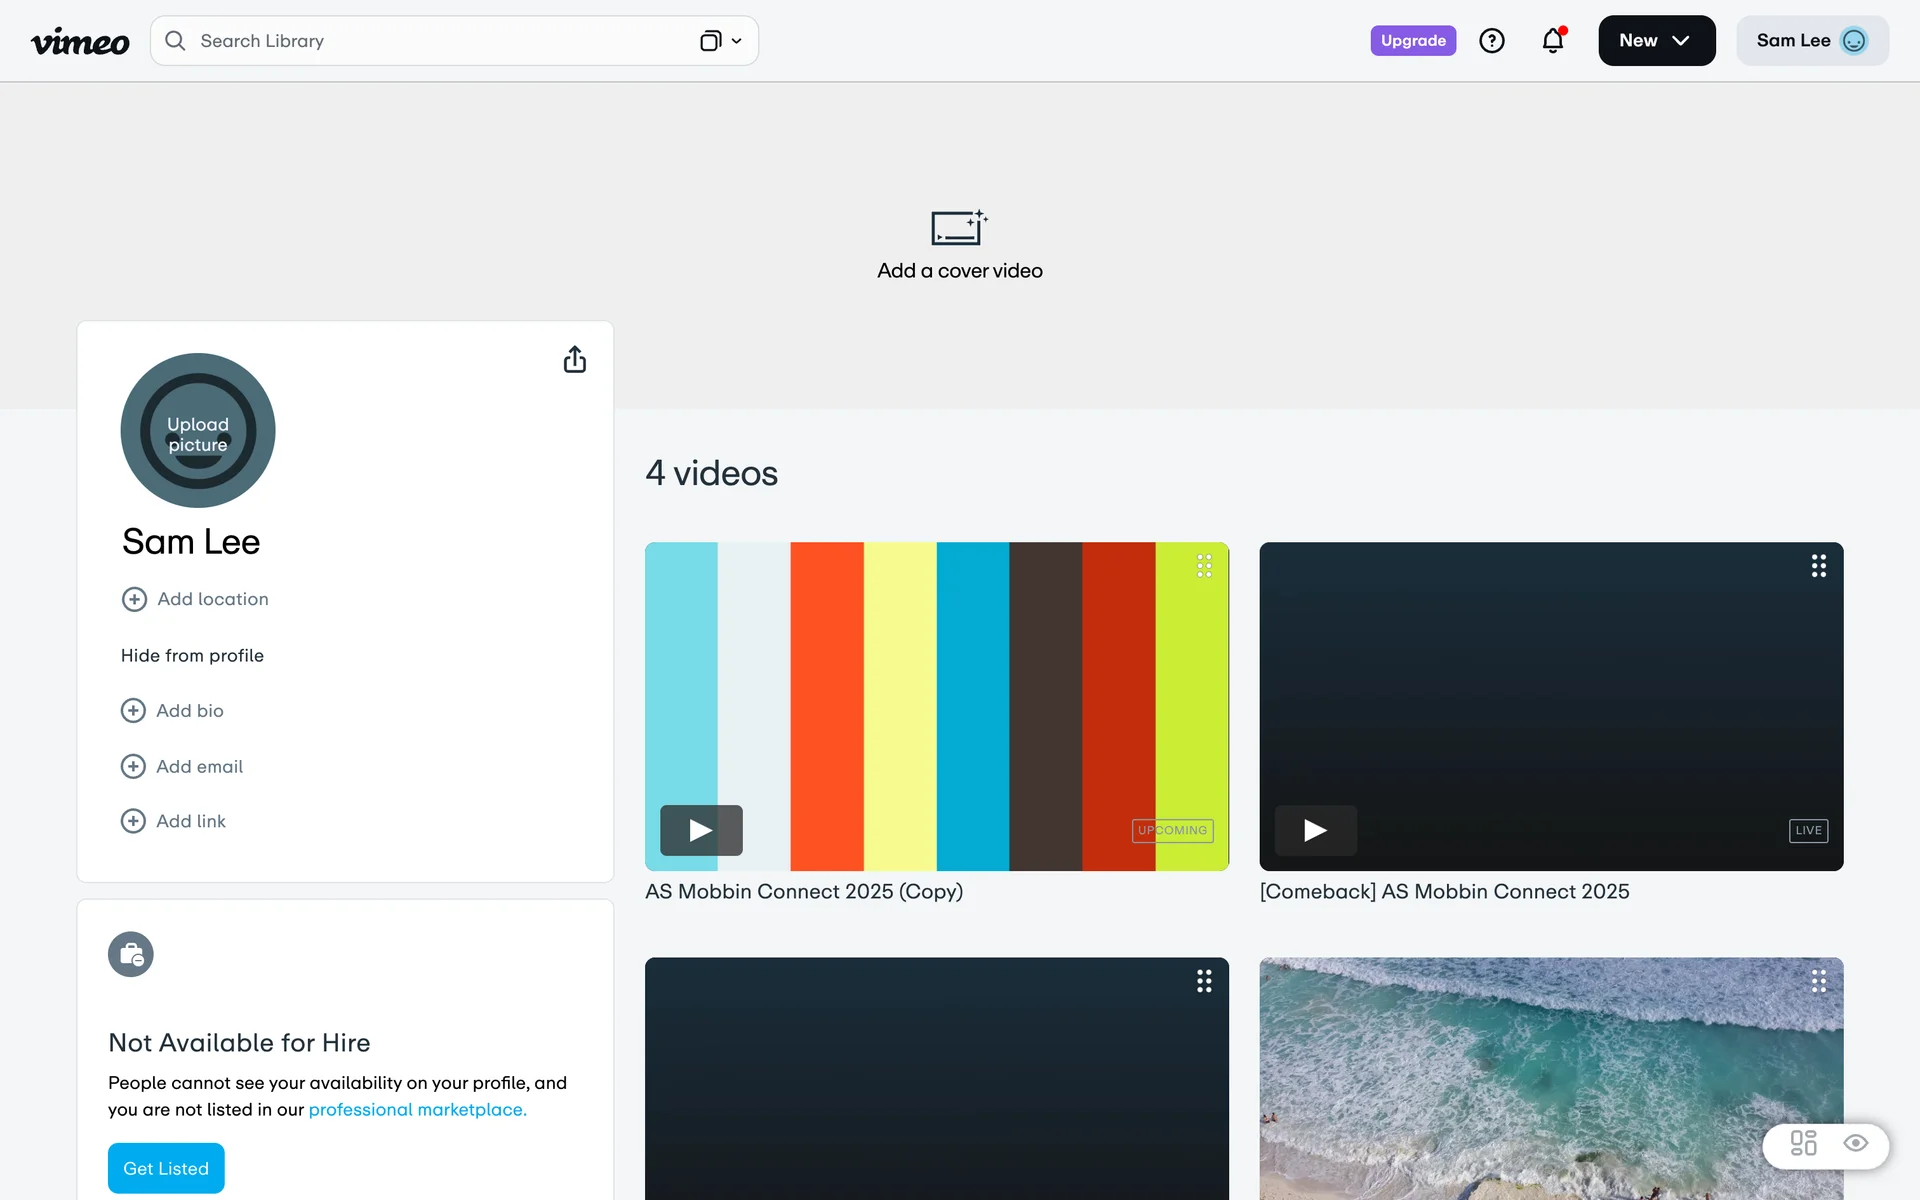Click the share profile icon

coord(574,360)
